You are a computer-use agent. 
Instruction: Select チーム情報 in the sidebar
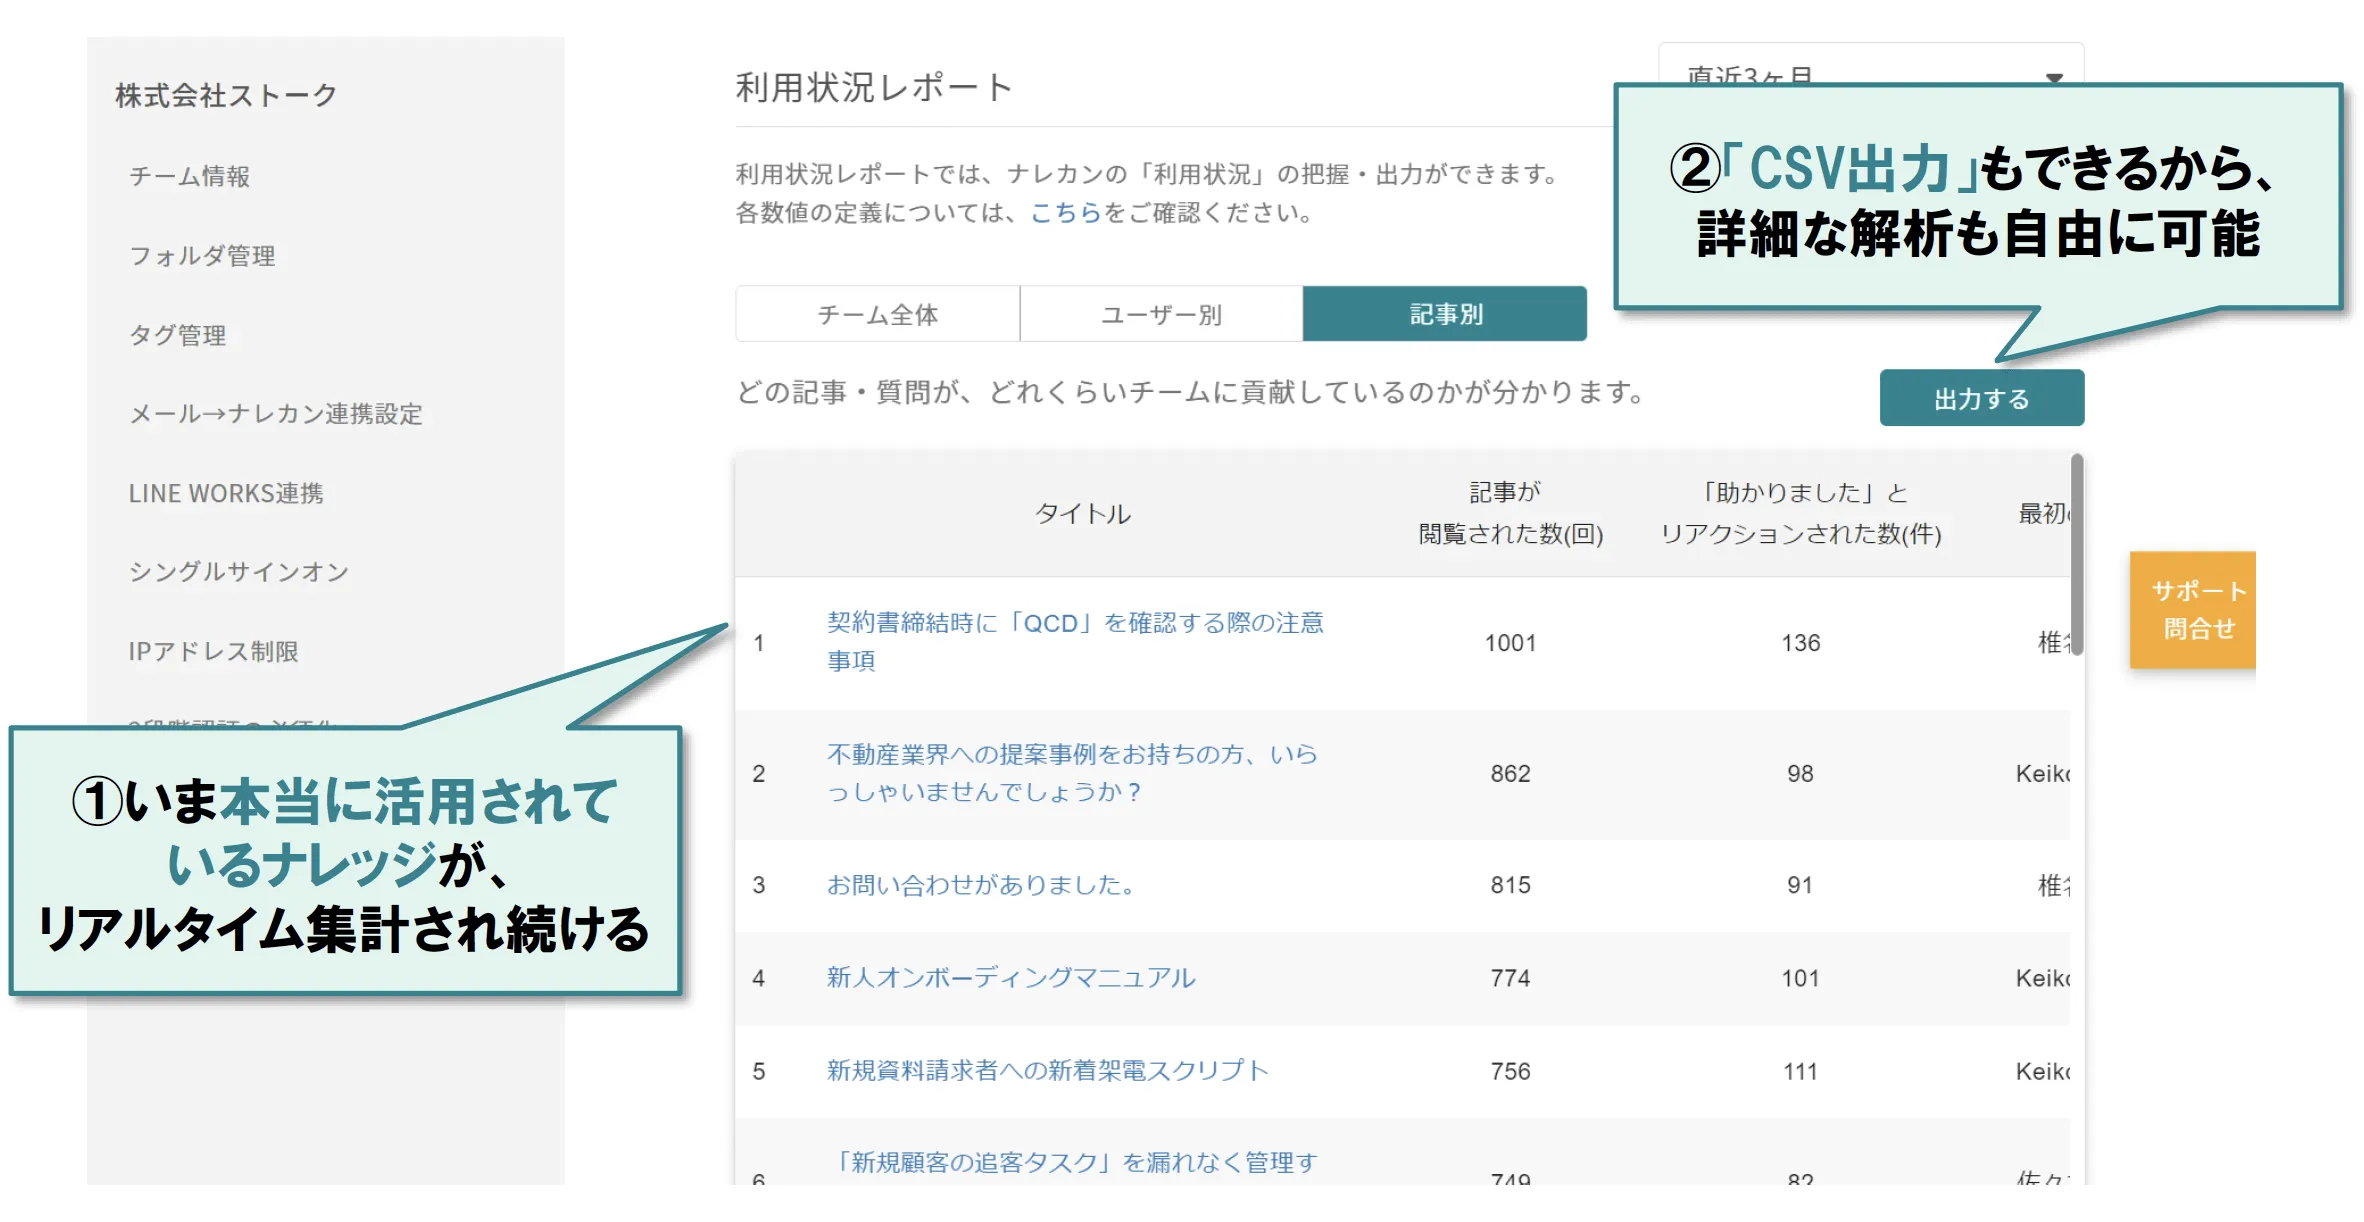click(x=190, y=175)
